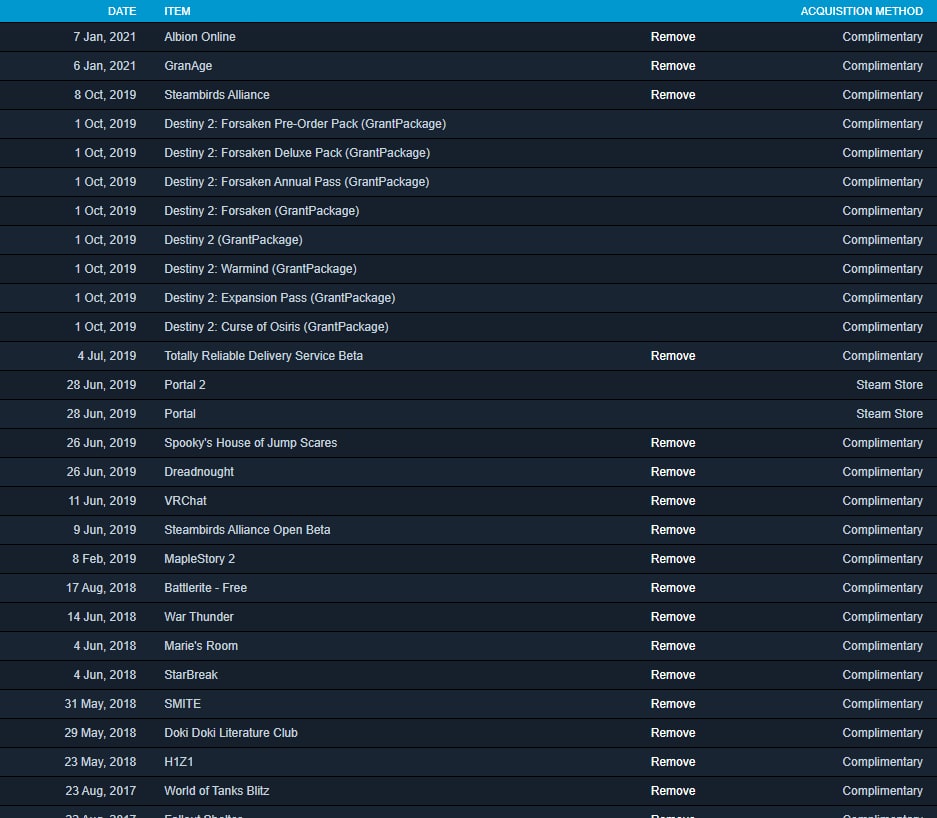Click the "Steam Store" text in Portal 2 row
This screenshot has height=818, width=937.
[889, 385]
